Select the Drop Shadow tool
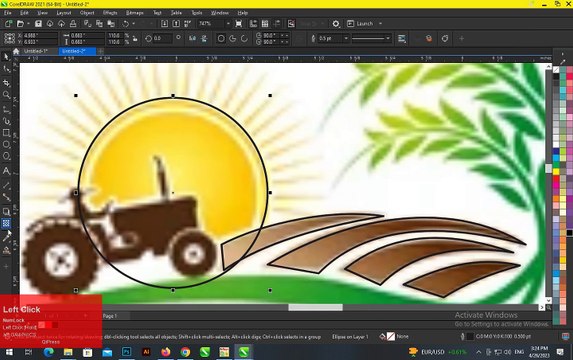573x360 pixels. pyautogui.click(x=6, y=212)
